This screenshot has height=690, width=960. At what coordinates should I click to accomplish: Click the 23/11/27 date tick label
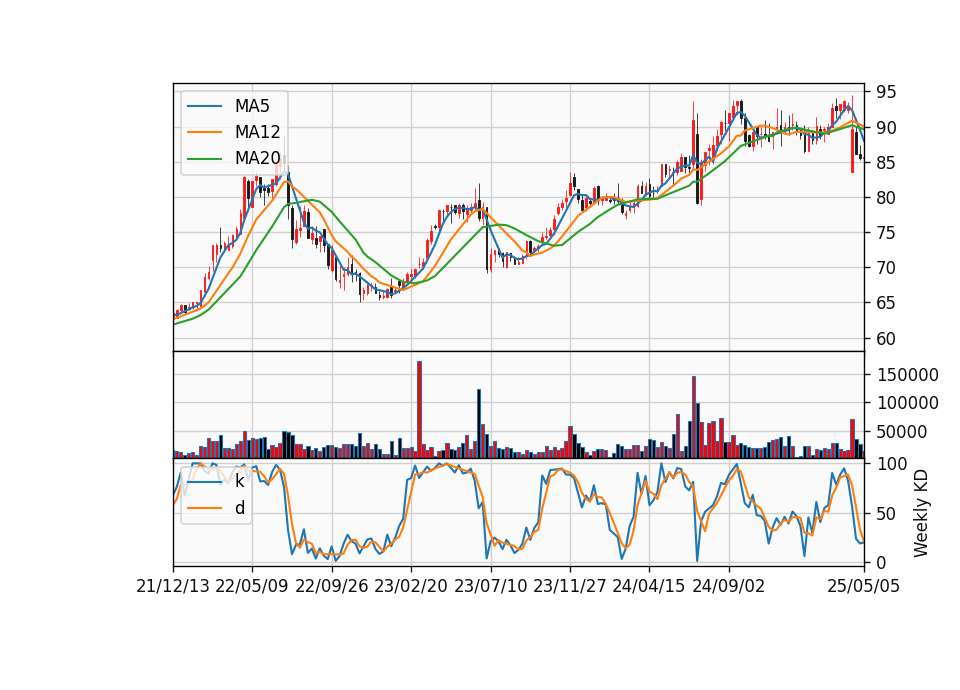point(570,586)
